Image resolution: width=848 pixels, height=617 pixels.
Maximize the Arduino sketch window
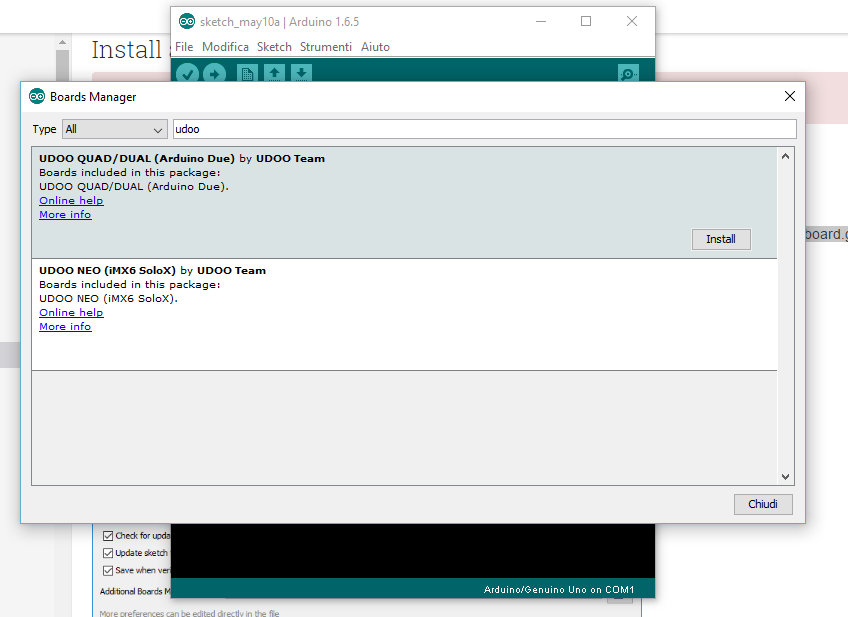(x=586, y=21)
